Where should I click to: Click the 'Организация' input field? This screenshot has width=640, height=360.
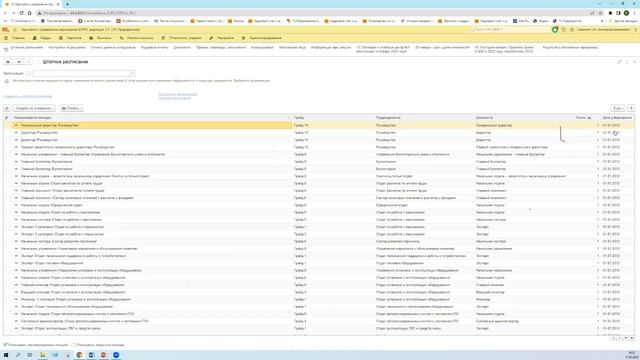(82, 73)
